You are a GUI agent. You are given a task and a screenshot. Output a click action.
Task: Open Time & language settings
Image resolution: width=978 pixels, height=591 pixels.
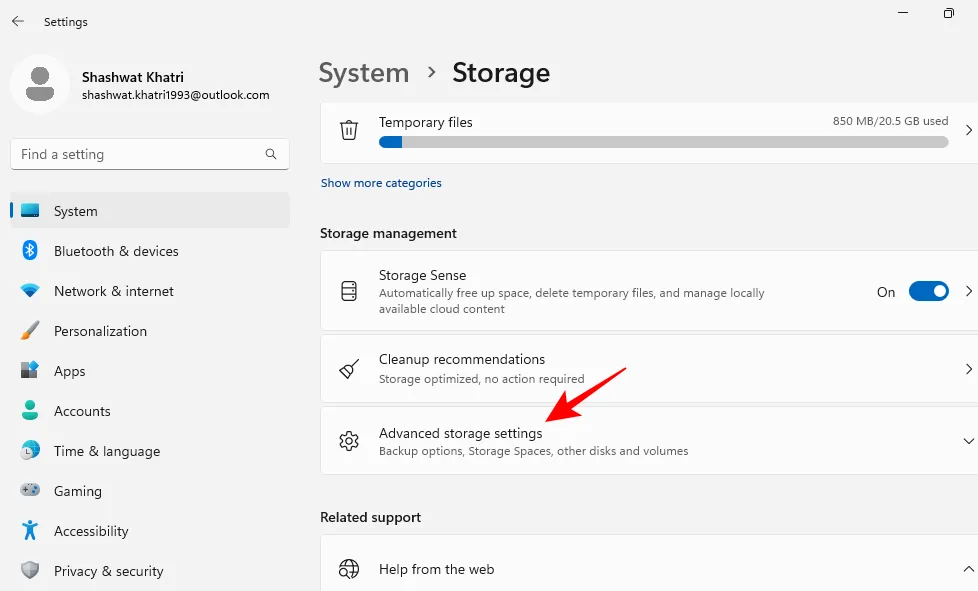pyautogui.click(x=150, y=450)
